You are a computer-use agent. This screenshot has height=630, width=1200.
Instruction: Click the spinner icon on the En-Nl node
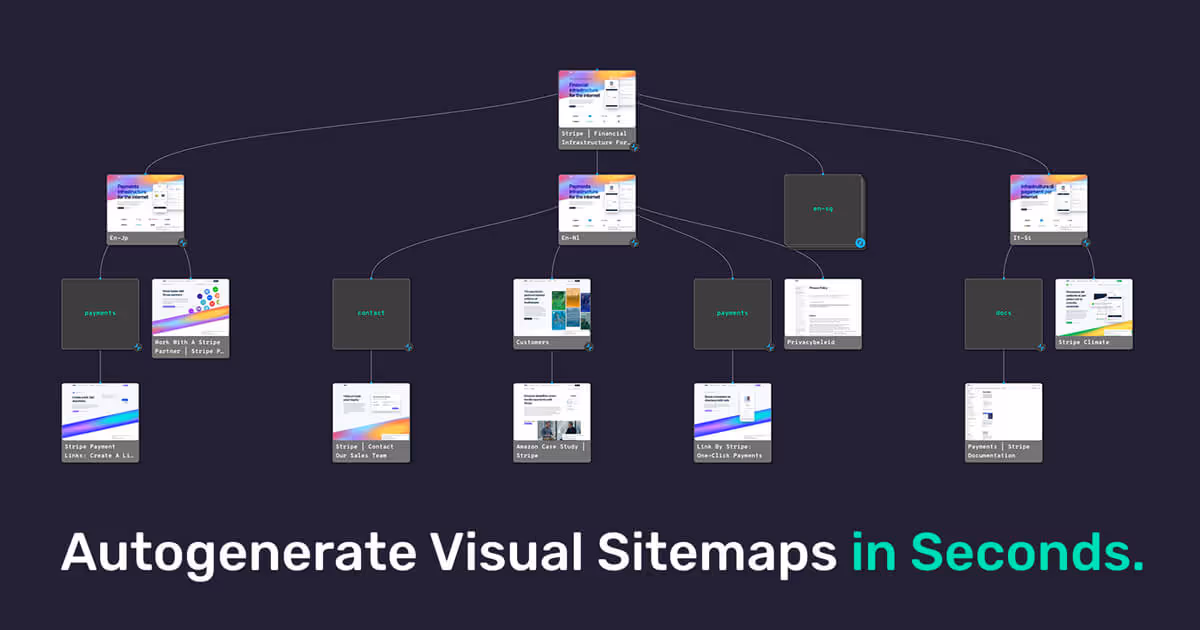pos(633,242)
